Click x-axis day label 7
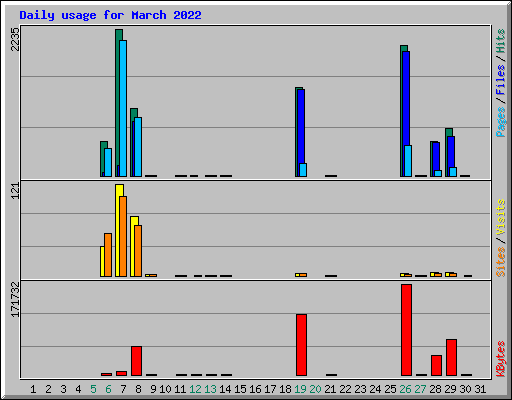512x400 pixels. (x=123, y=389)
